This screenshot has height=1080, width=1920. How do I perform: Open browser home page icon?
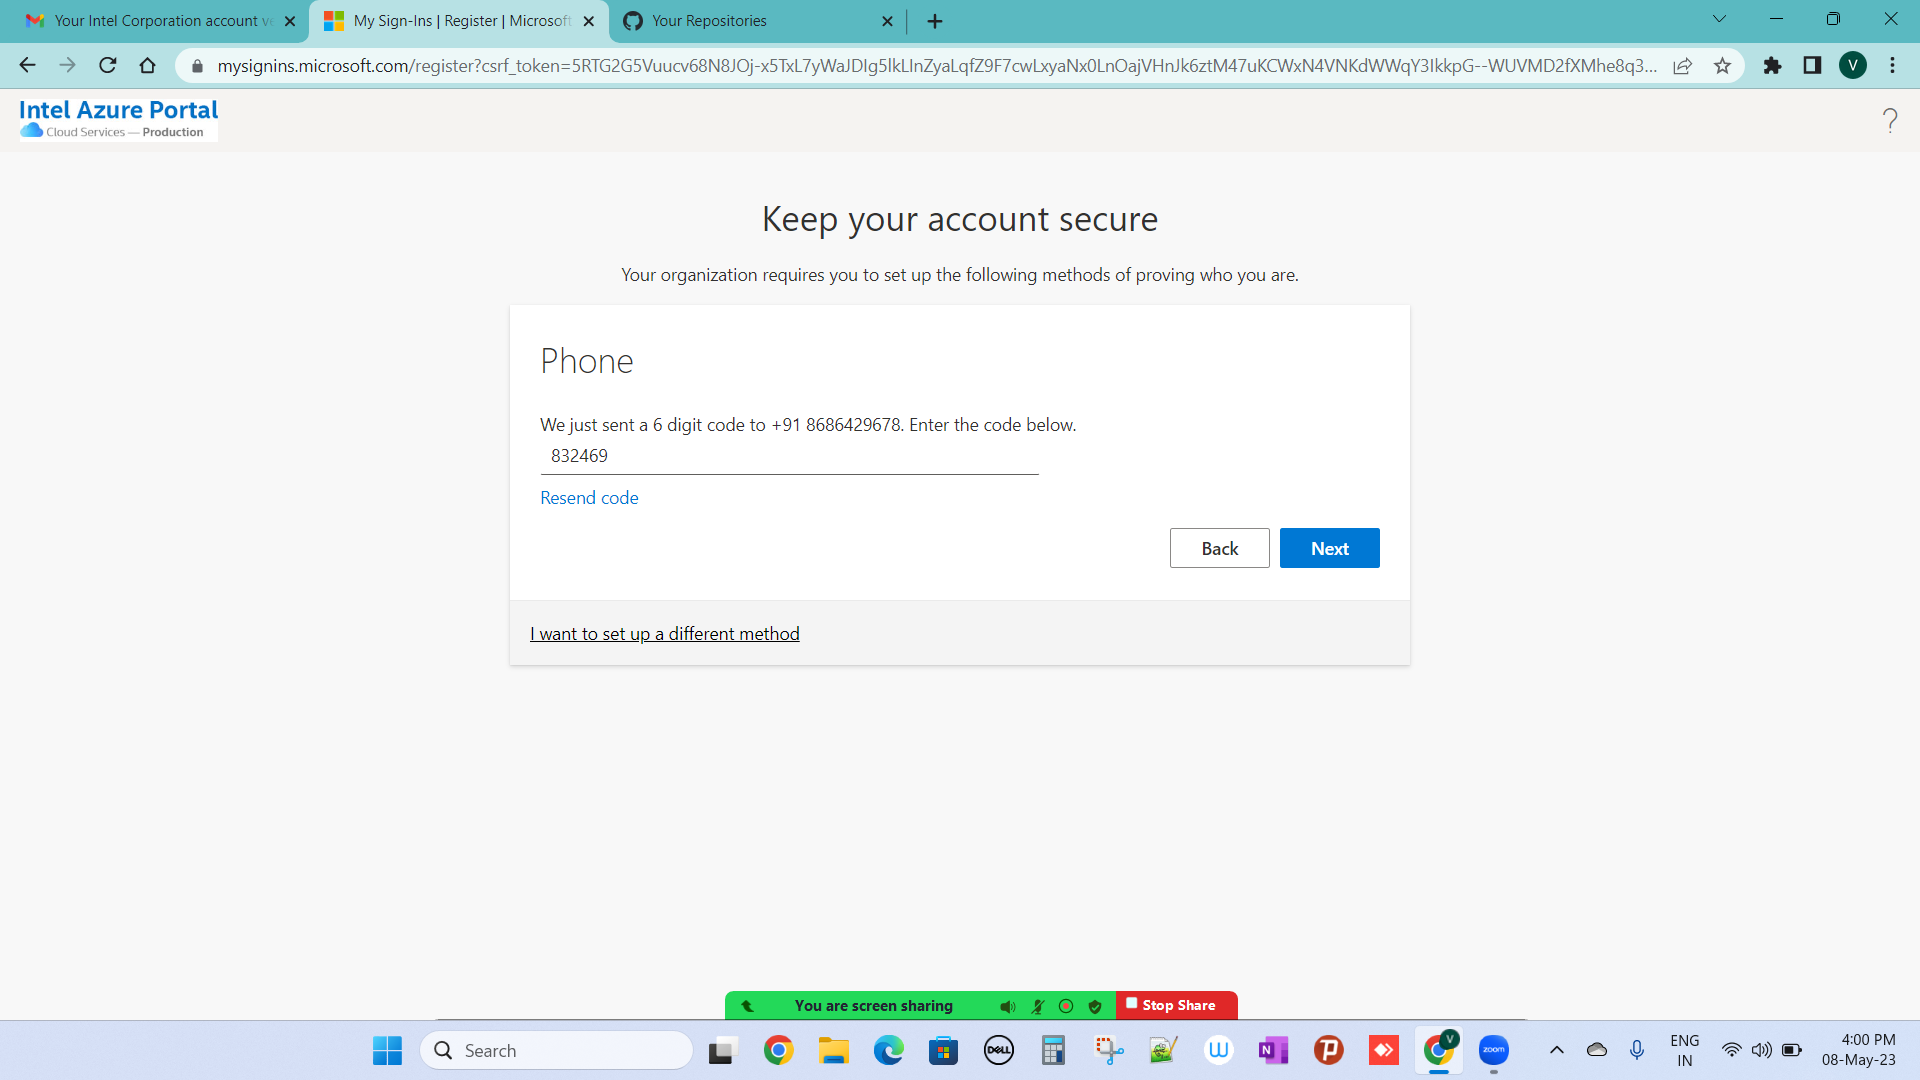(x=148, y=66)
